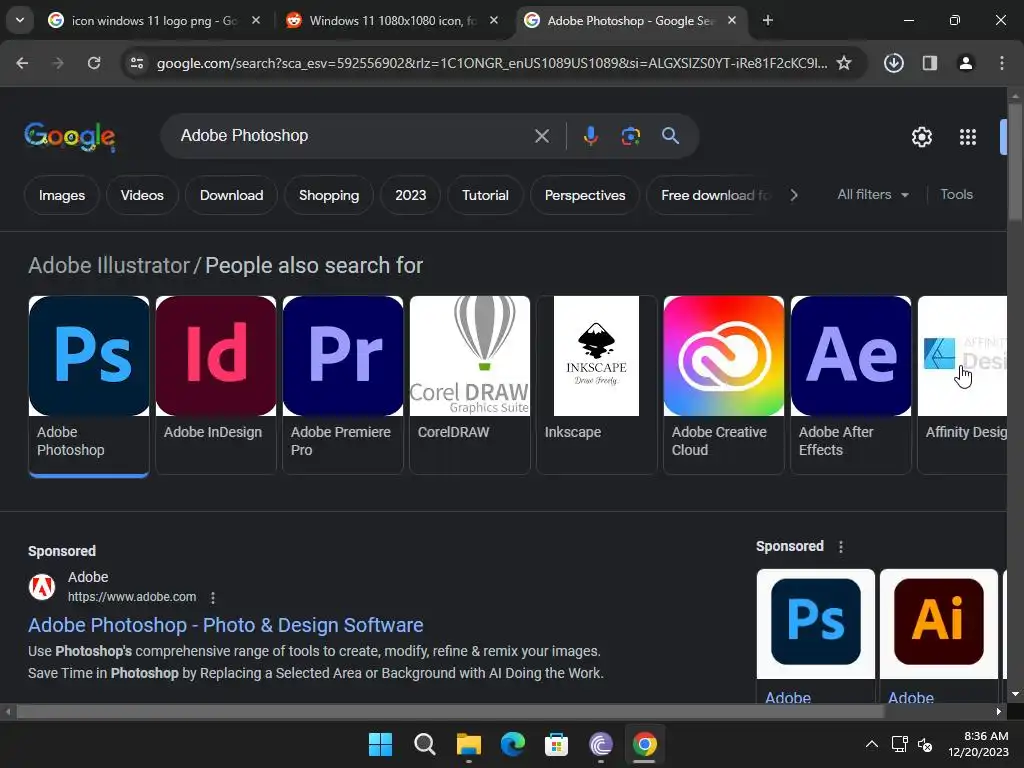Click into the Google search field
Screen dimensions: 1024x768
353,136
